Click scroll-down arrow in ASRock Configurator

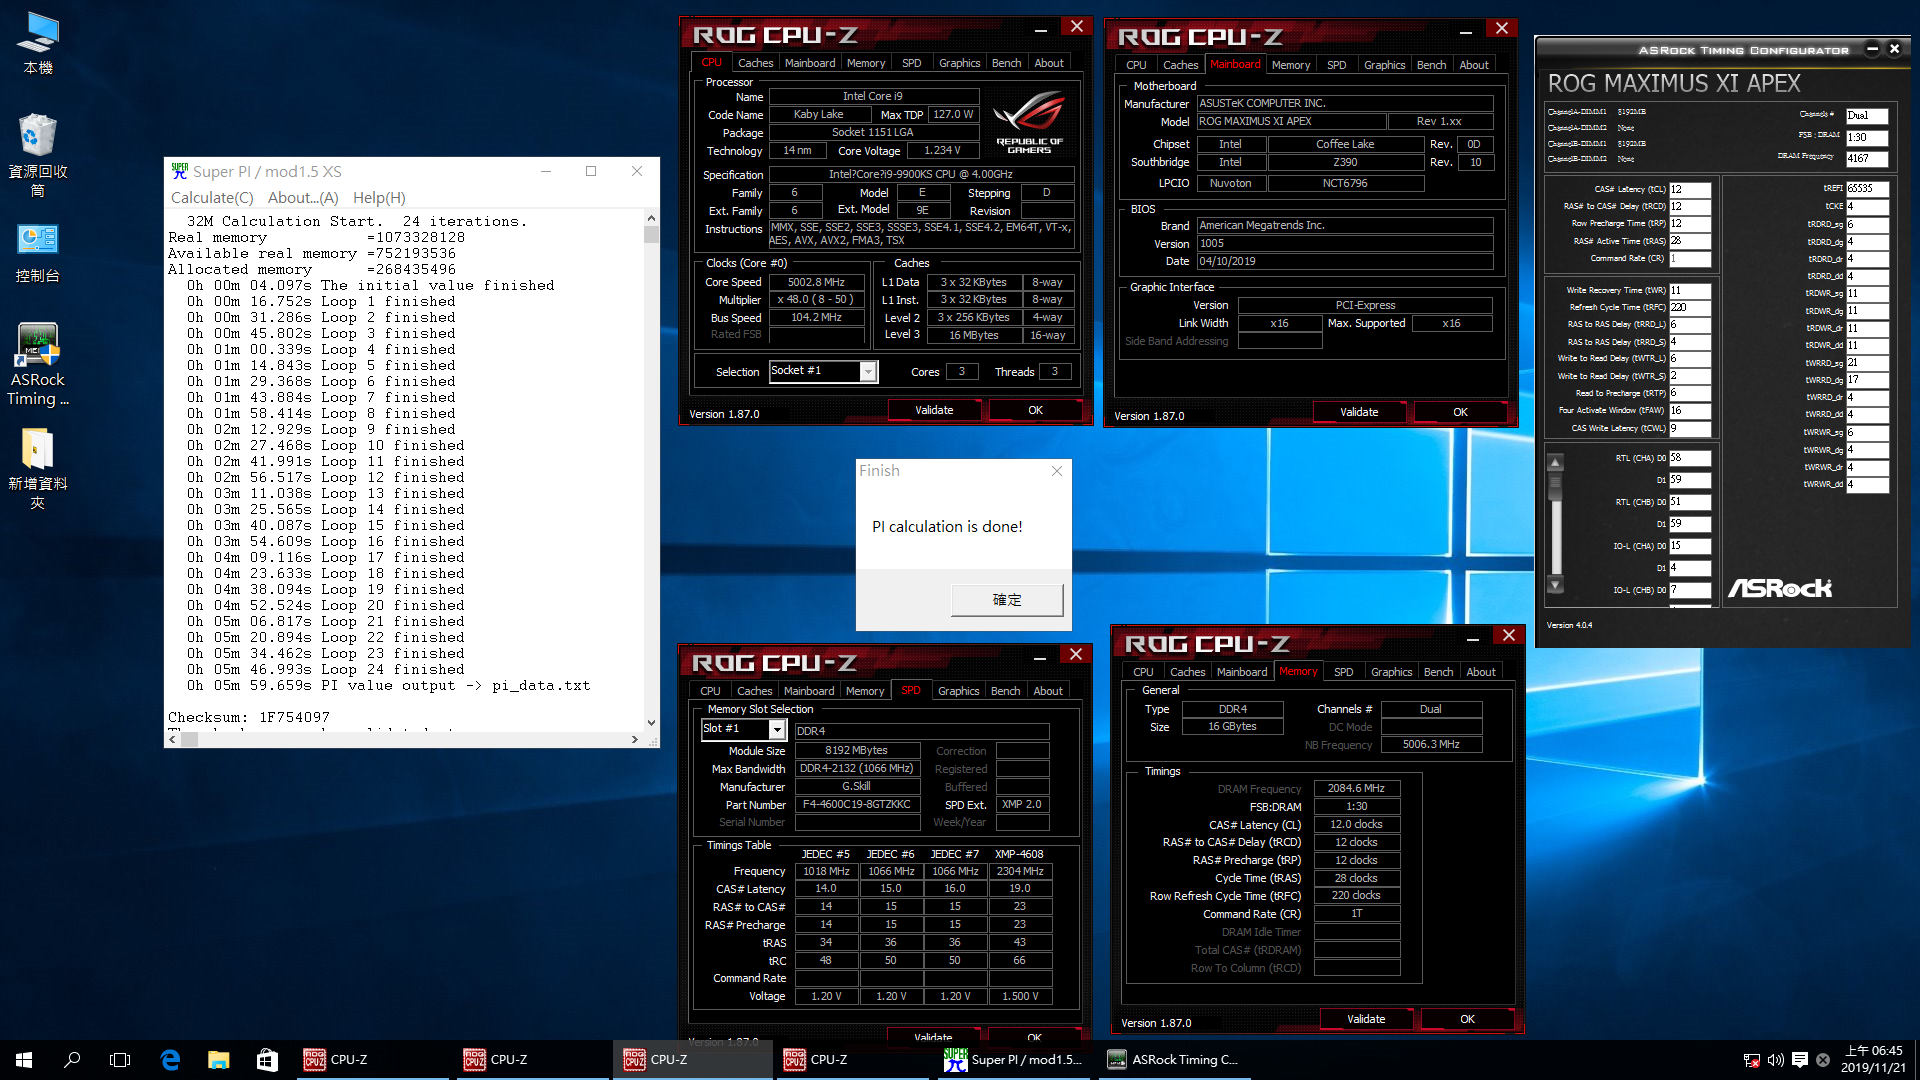[x=1555, y=584]
